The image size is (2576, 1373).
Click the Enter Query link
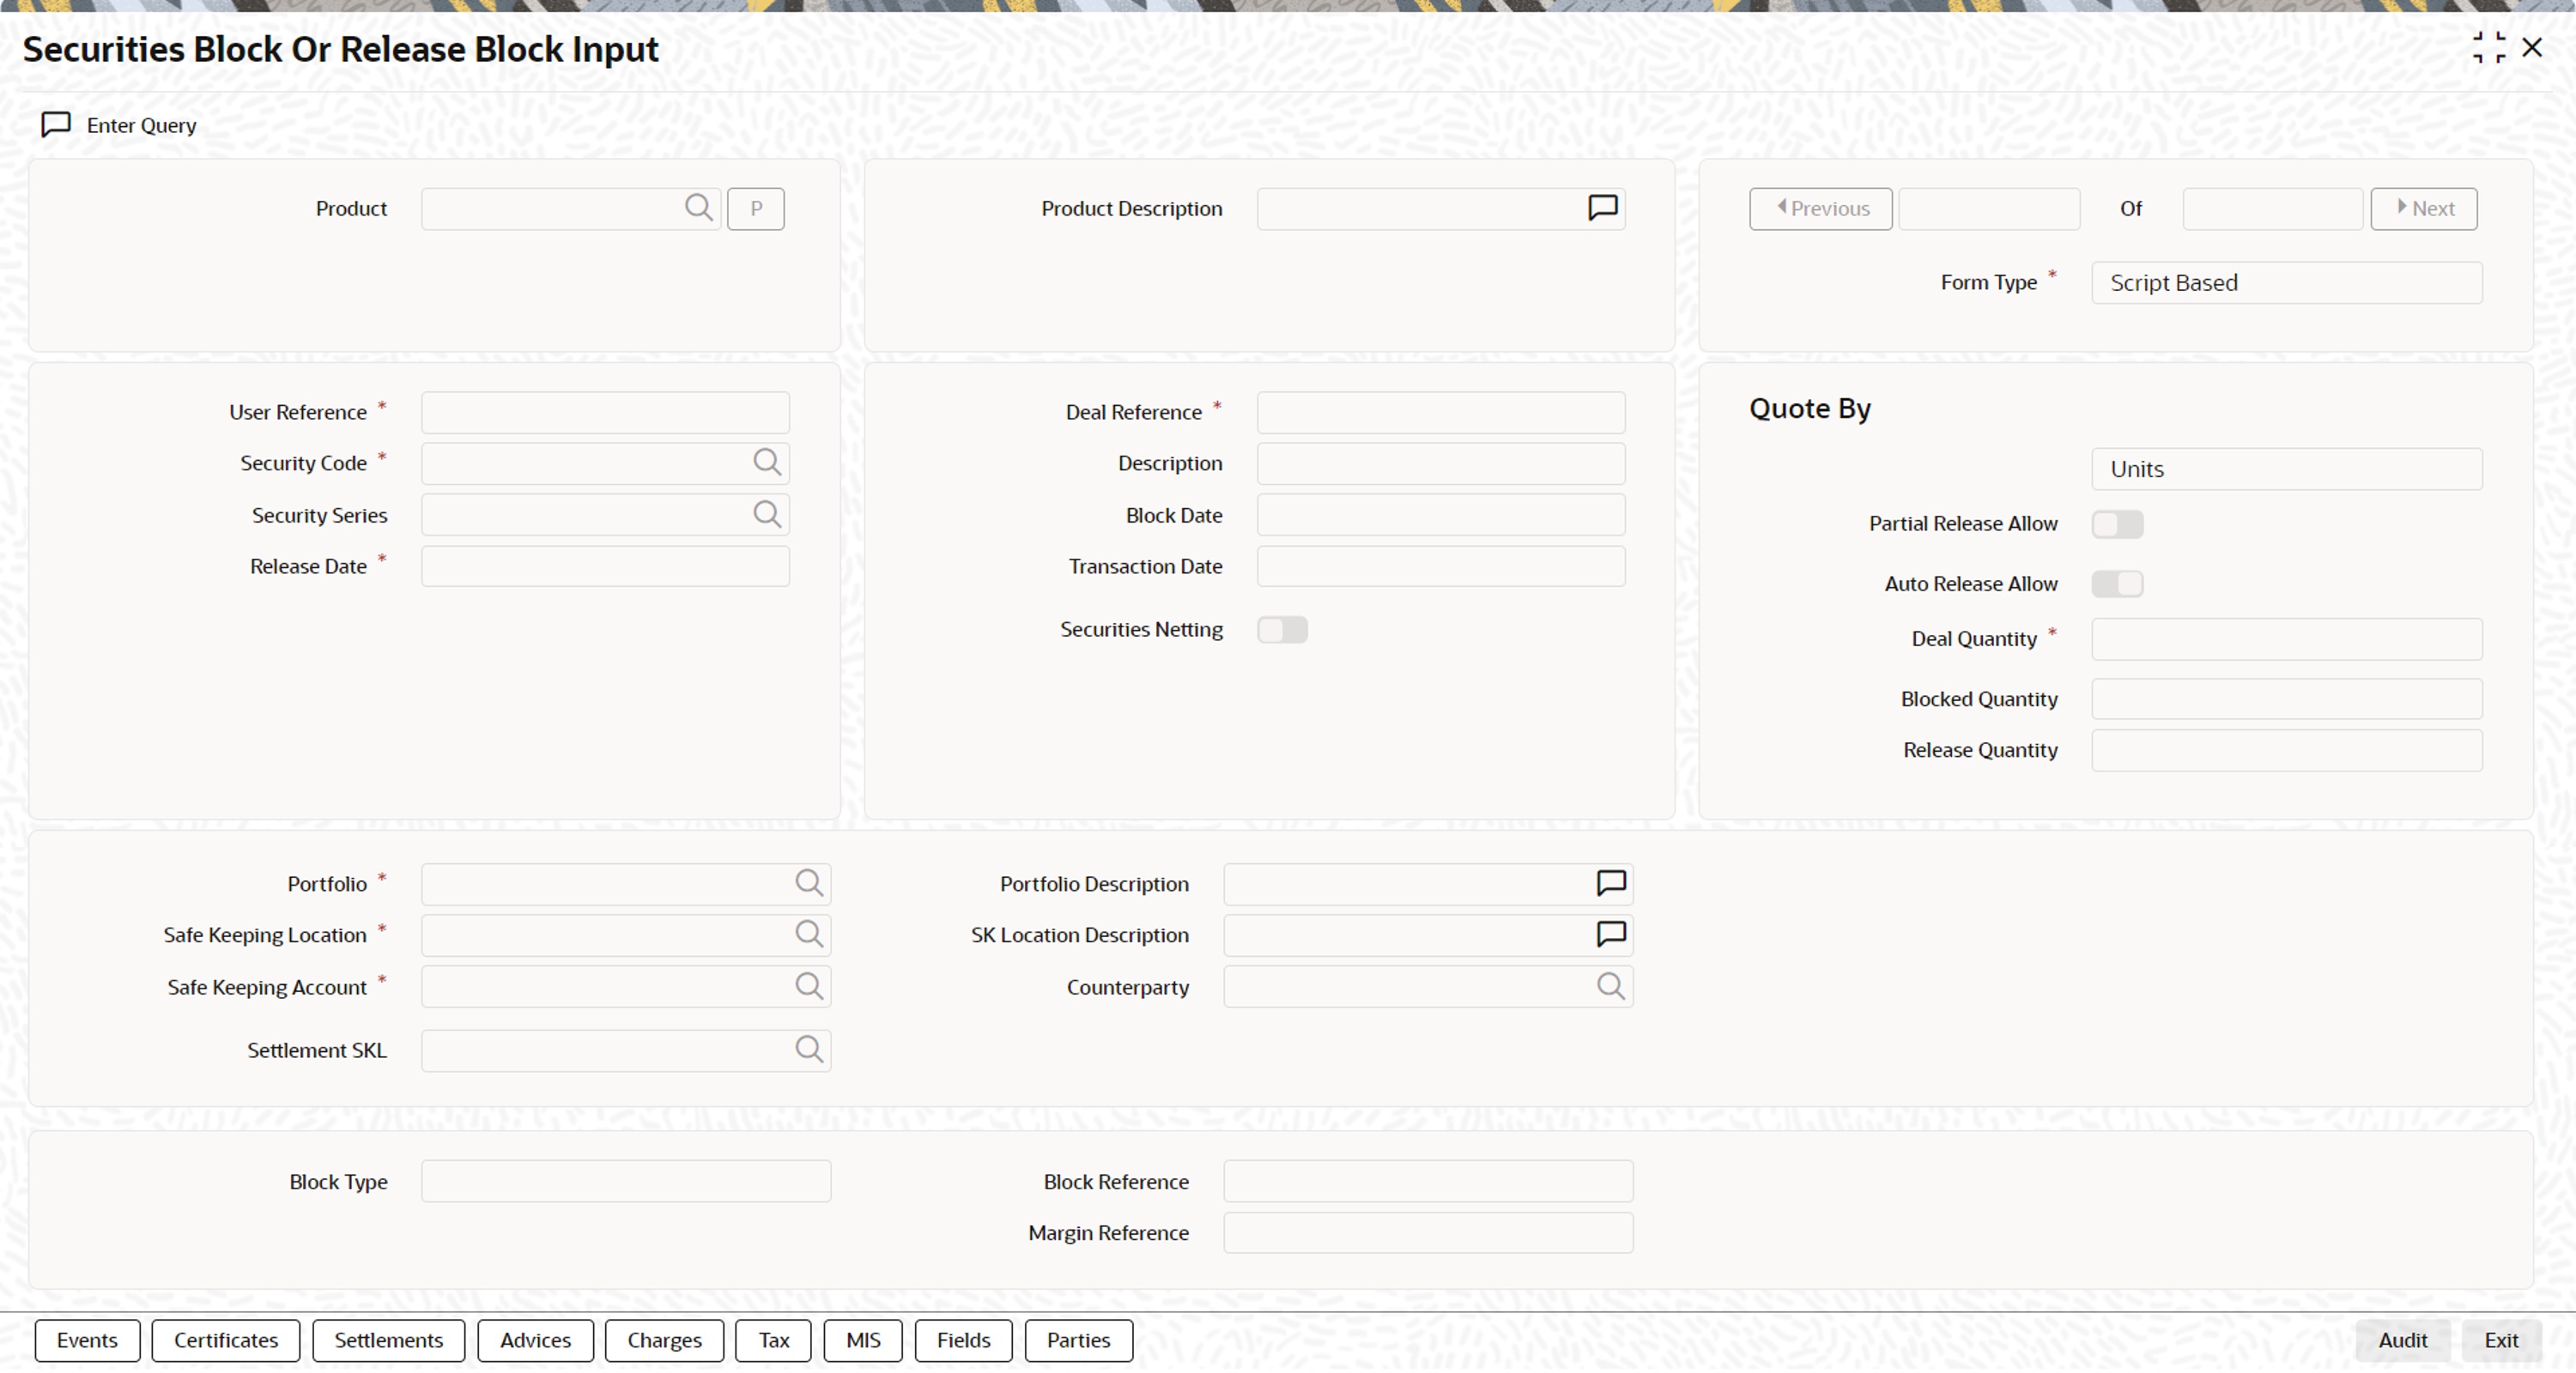coord(140,125)
